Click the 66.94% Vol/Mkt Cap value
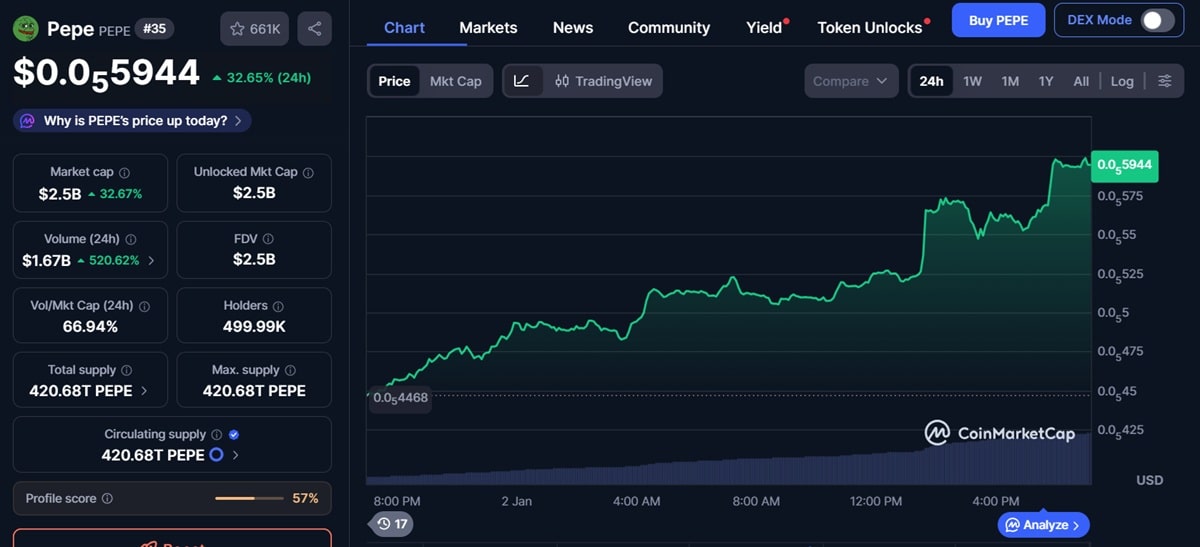The height and width of the screenshot is (547, 1200). [89, 326]
